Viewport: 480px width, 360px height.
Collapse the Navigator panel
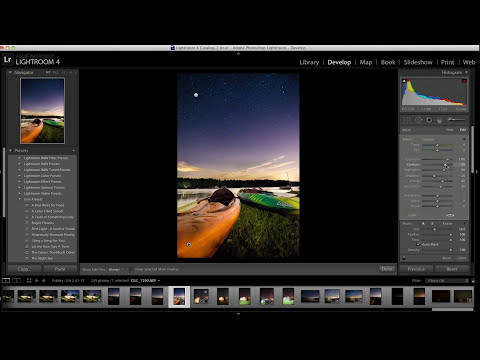[x=10, y=72]
